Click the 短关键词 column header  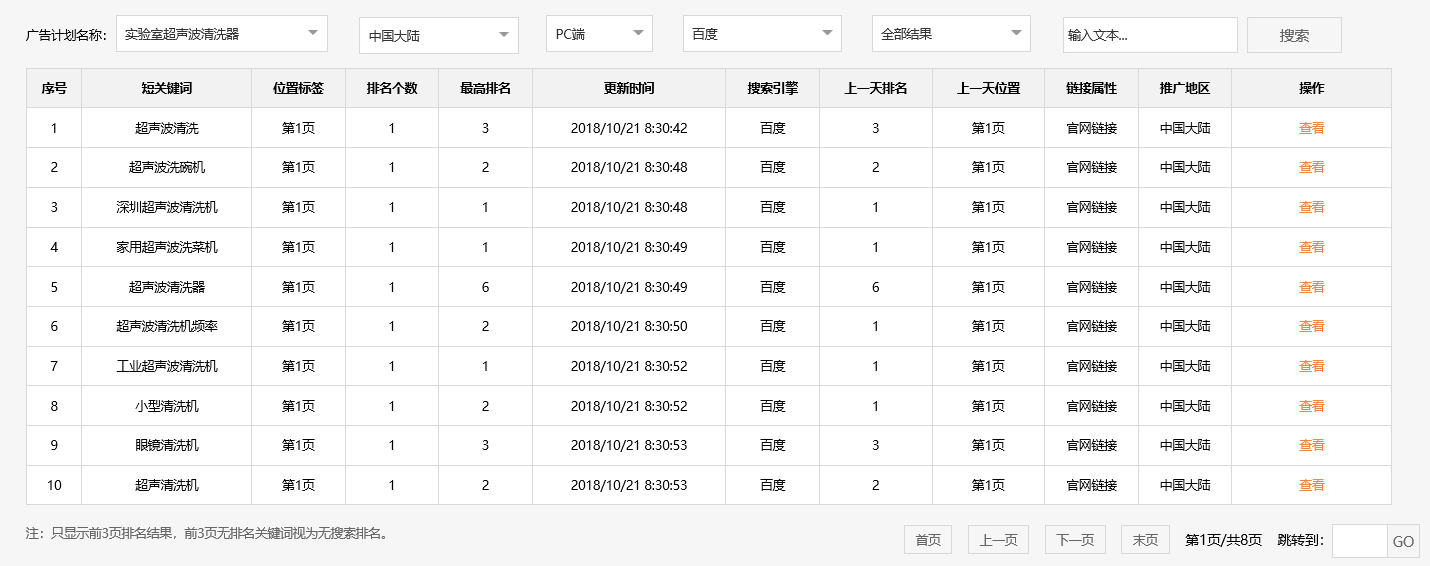click(166, 88)
